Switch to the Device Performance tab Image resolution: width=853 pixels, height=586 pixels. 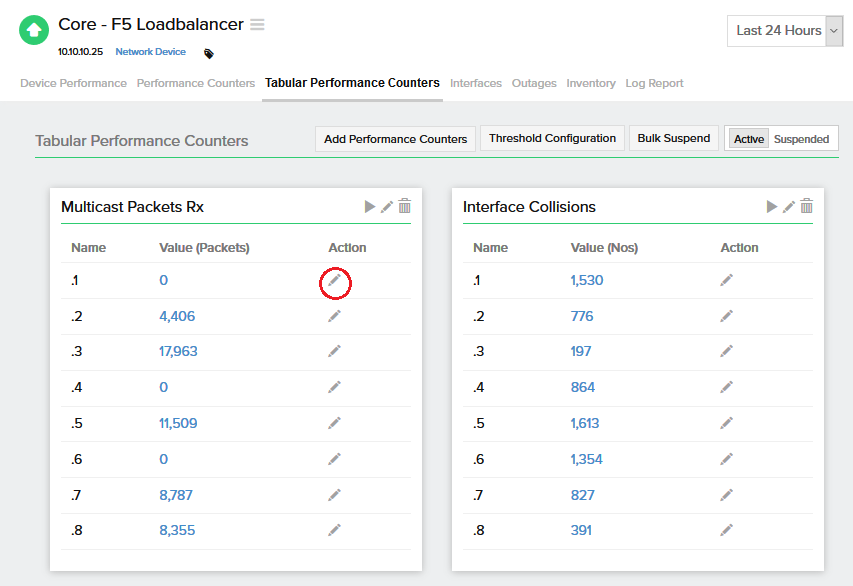click(73, 83)
